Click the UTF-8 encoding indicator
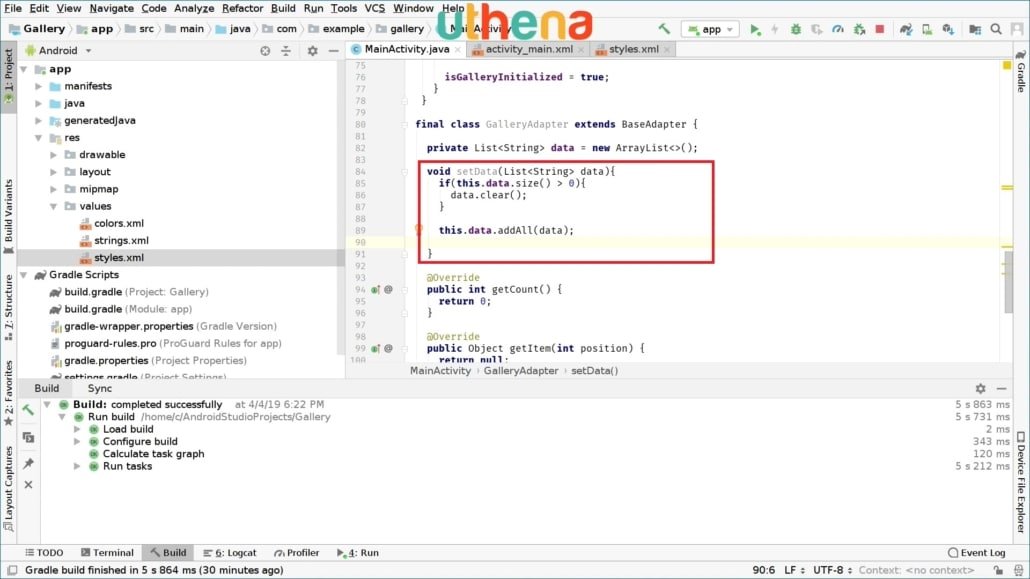 point(832,570)
